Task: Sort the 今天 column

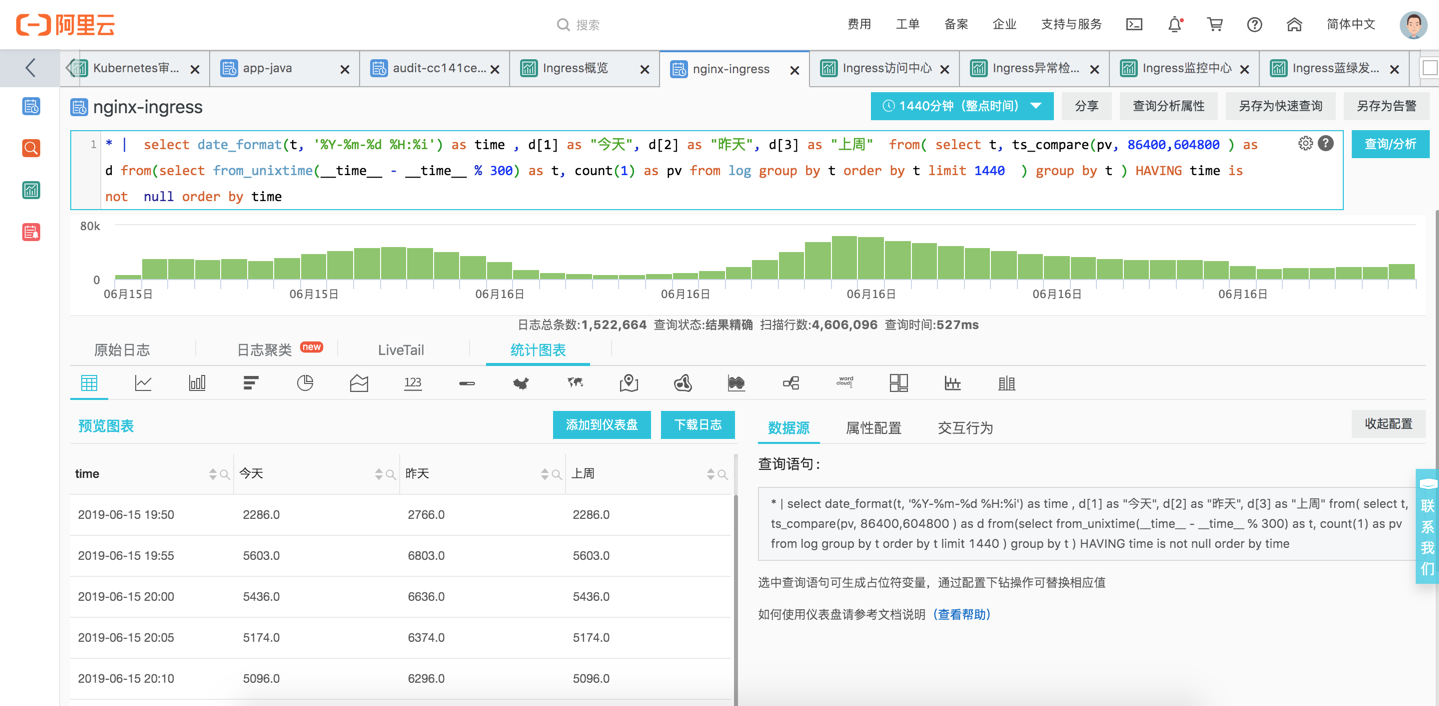Action: pyautogui.click(x=379, y=474)
